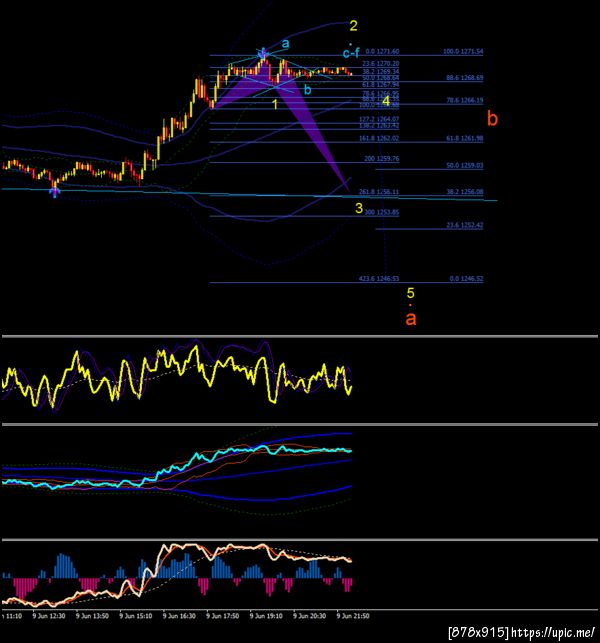Select the orange wave label a
This screenshot has width=600, height=643.
[411, 318]
